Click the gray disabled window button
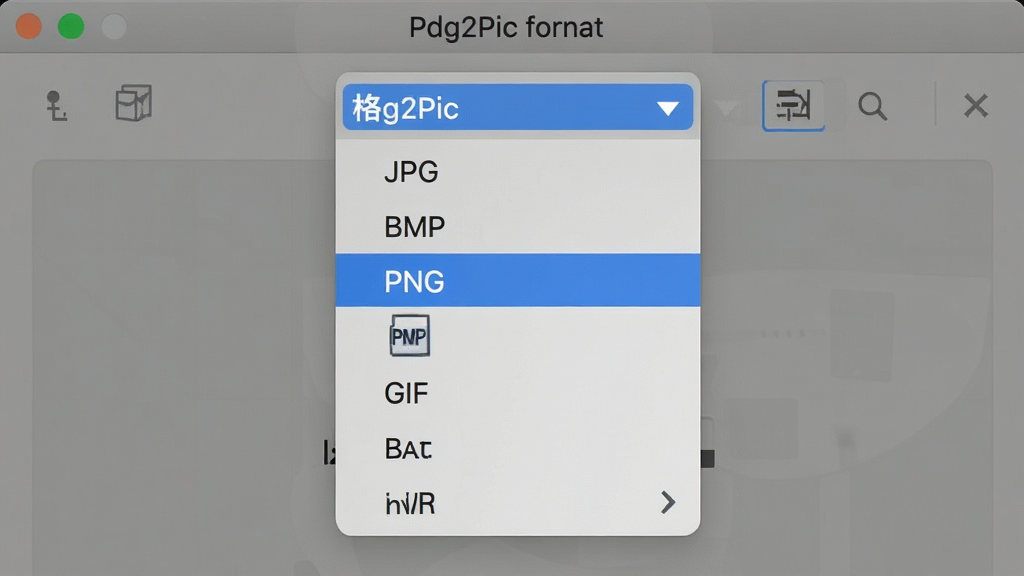This screenshot has height=576, width=1024. 114,27
